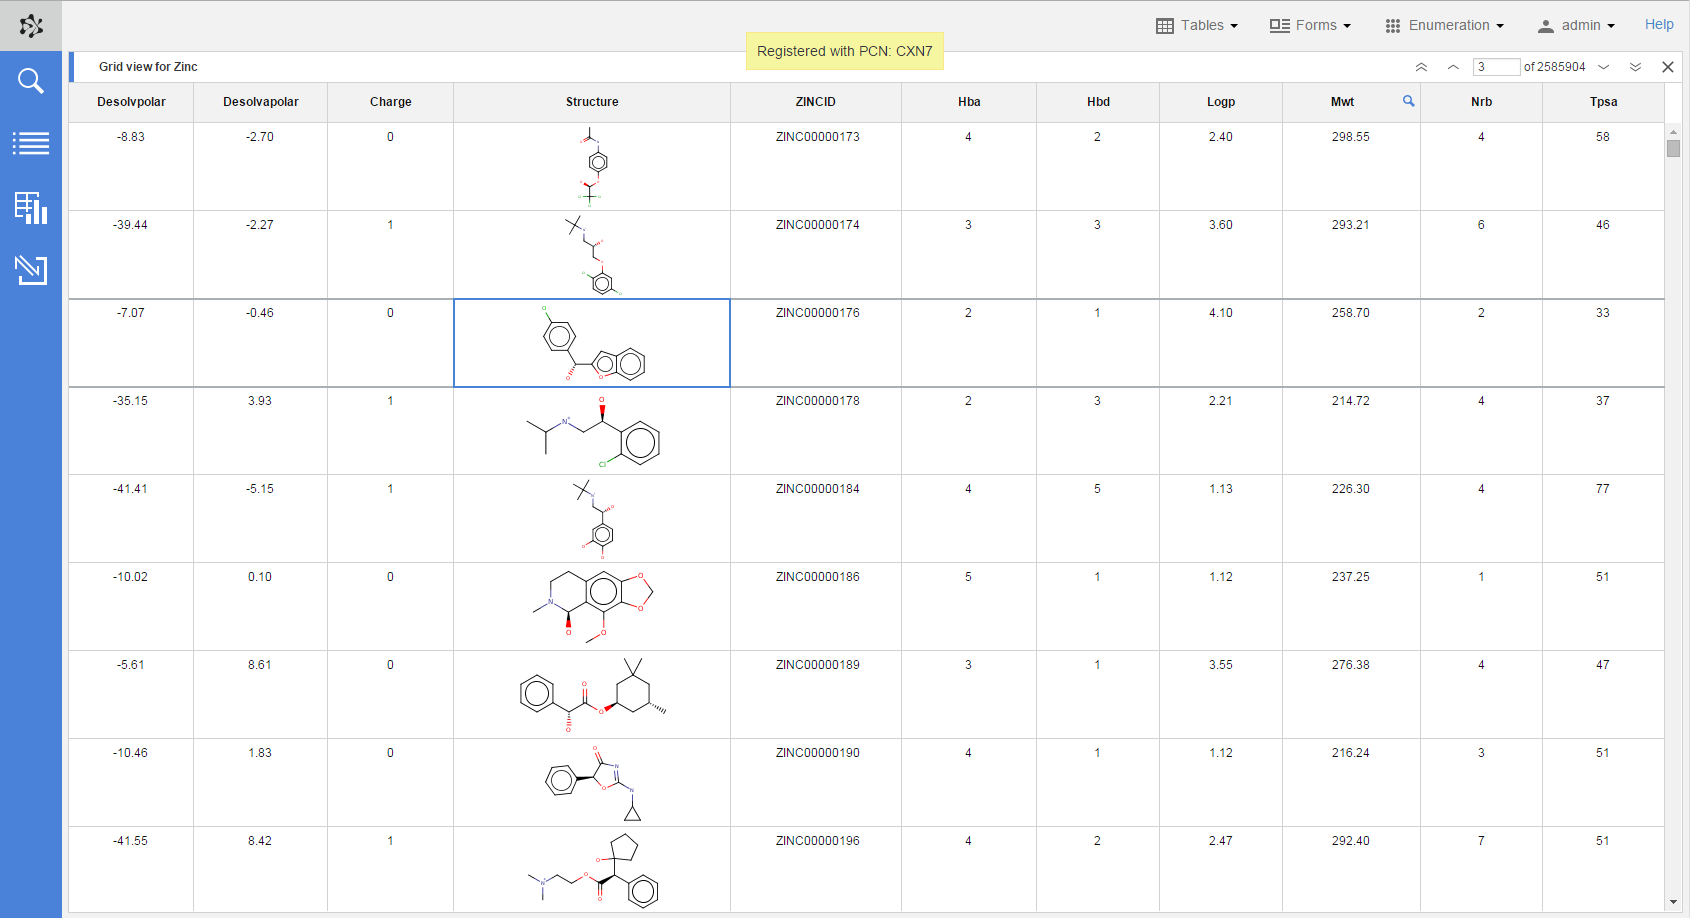
Task: Open the Enumeration dropdown menu
Action: tap(1444, 25)
